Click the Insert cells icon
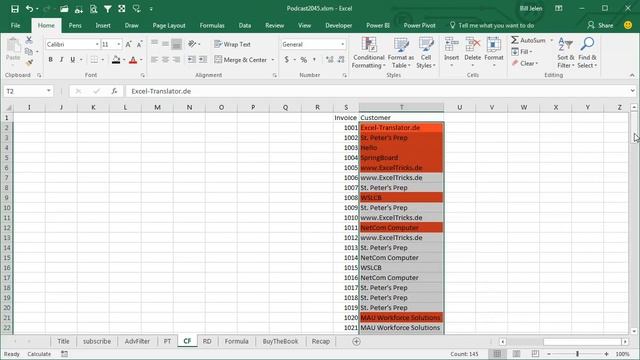Image resolution: width=640 pixels, height=360 pixels. coord(451,44)
